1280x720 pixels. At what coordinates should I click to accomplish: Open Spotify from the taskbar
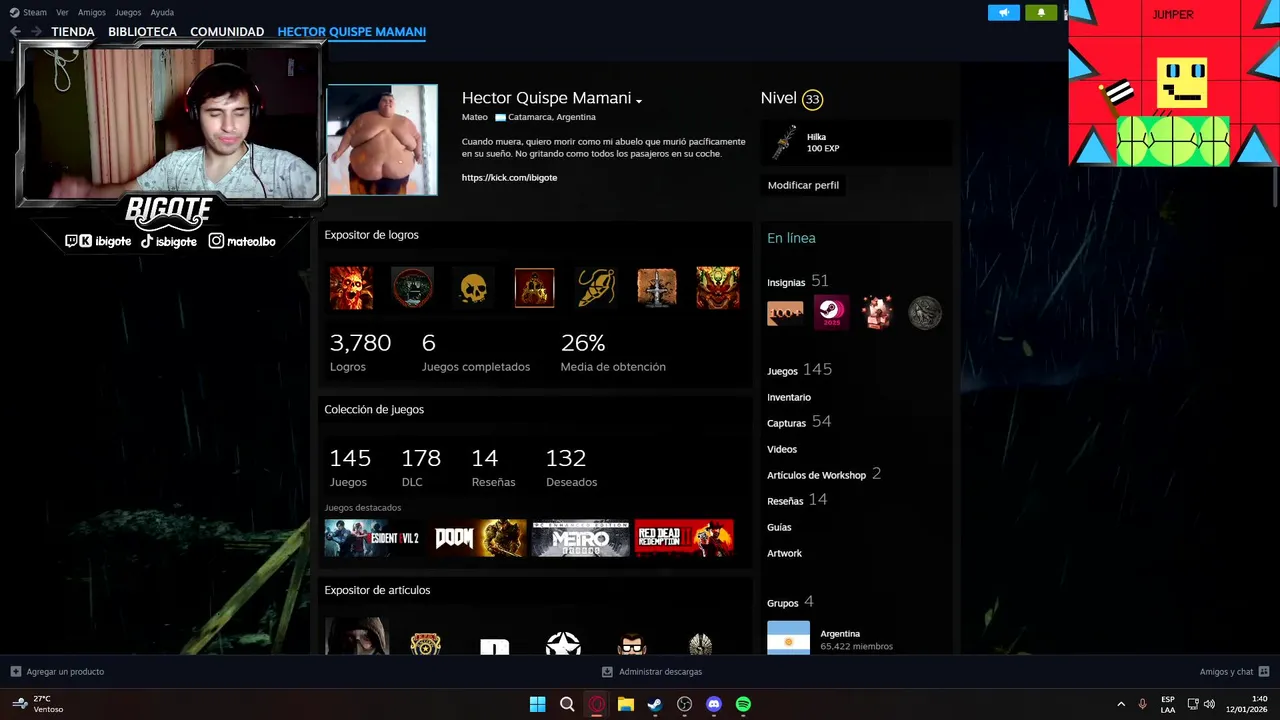pos(743,704)
